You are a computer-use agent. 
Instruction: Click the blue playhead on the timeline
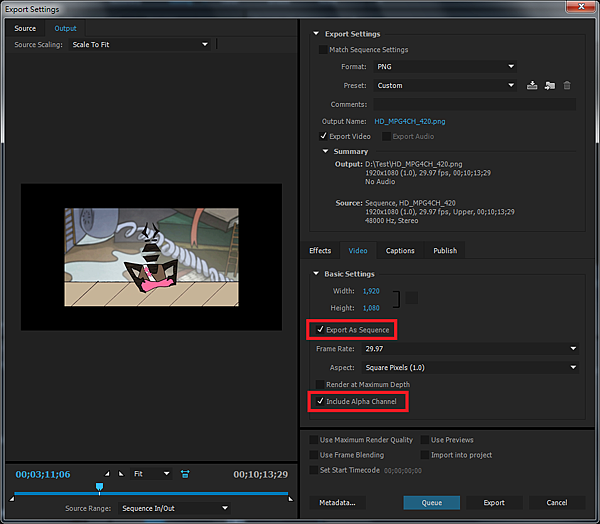pos(99,487)
